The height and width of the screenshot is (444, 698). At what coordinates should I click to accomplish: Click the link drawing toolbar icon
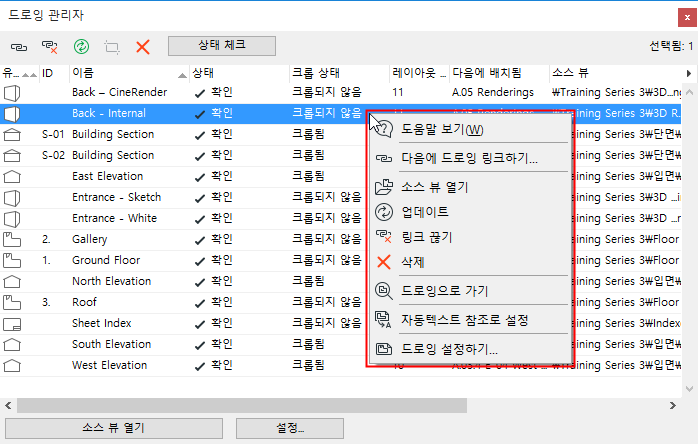coord(19,47)
